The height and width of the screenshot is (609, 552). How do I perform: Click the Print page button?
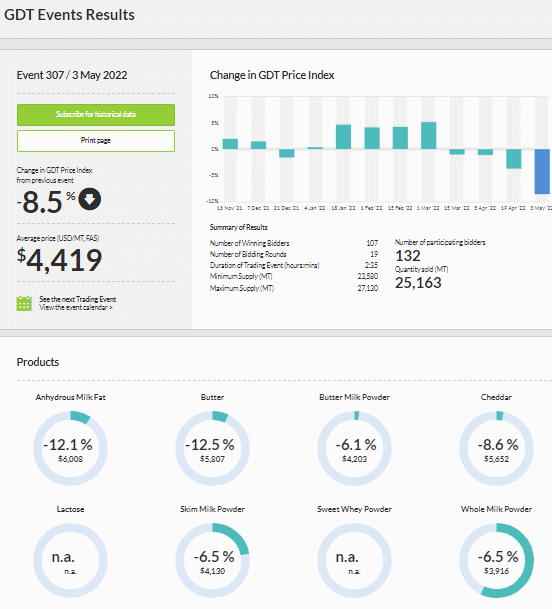96,141
